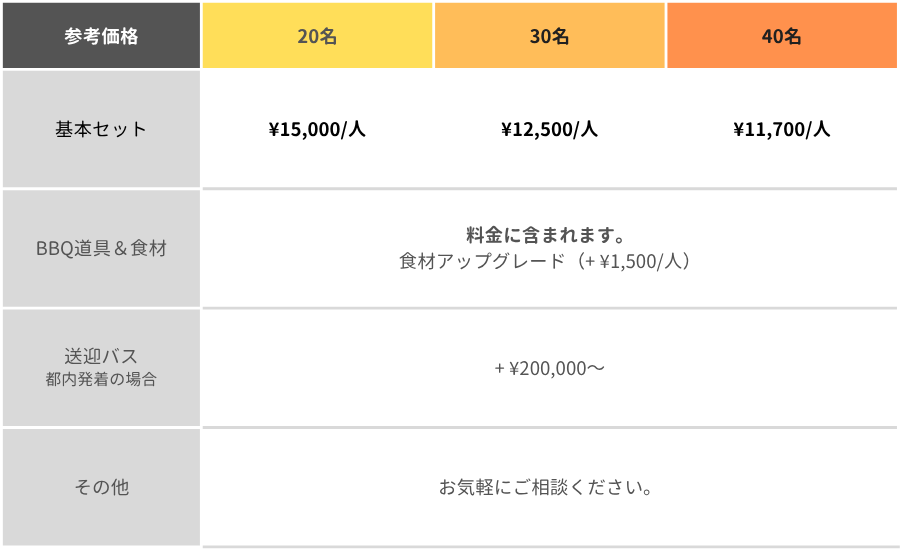Click the 送迎バス row label
This screenshot has width=900, height=549.
click(x=101, y=356)
